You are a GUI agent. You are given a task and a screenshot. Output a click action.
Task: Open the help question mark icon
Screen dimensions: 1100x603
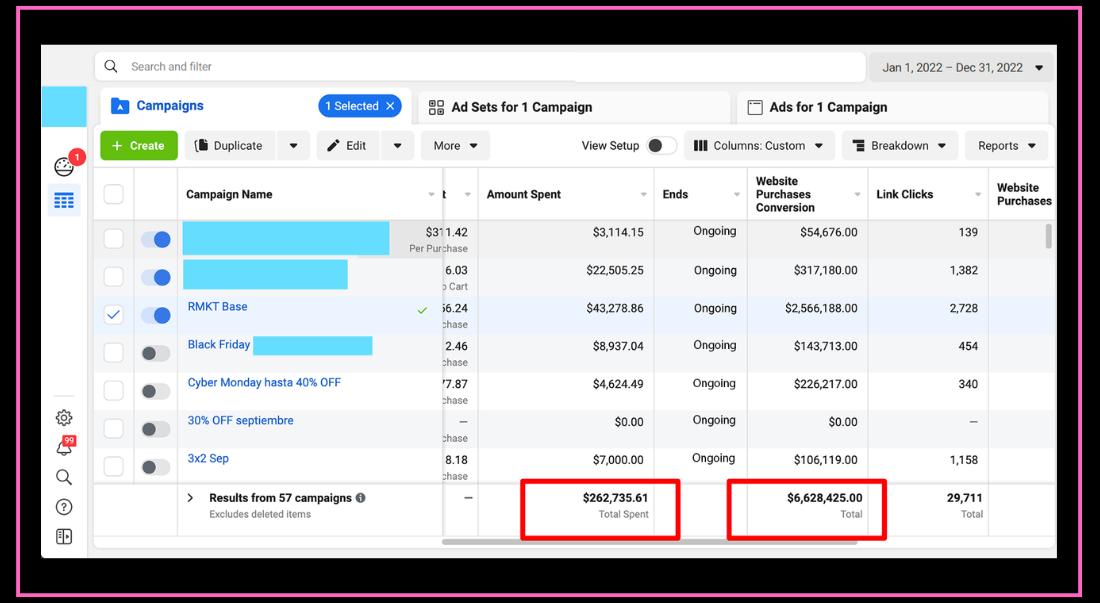(64, 507)
